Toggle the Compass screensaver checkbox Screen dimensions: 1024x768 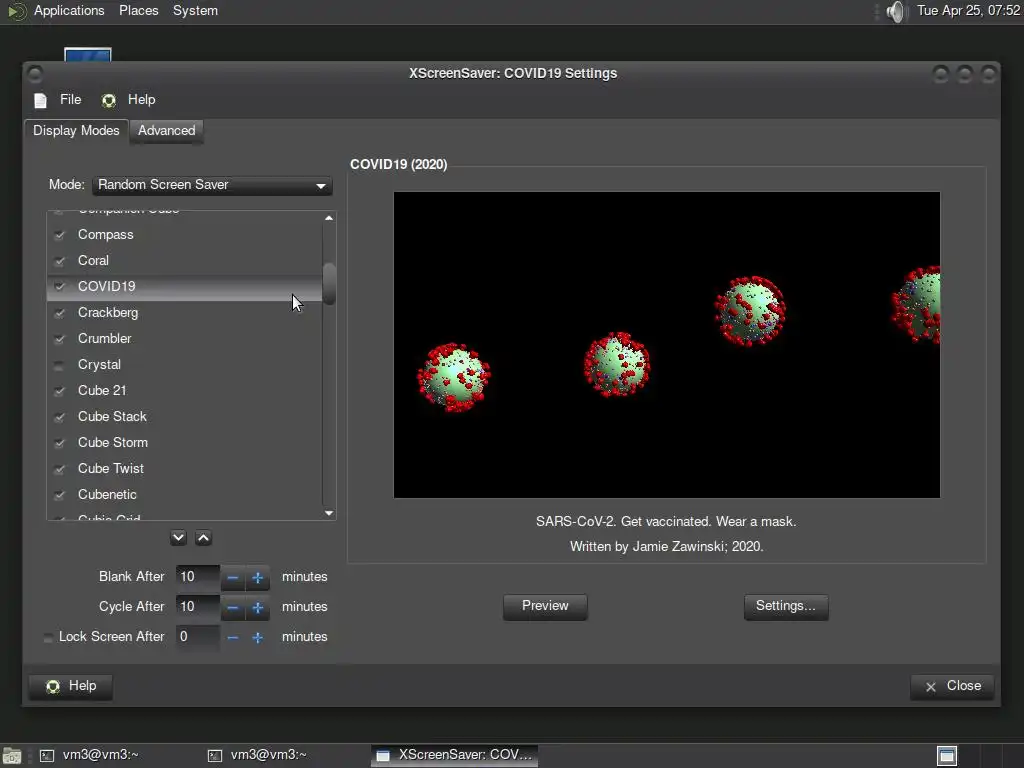point(59,235)
